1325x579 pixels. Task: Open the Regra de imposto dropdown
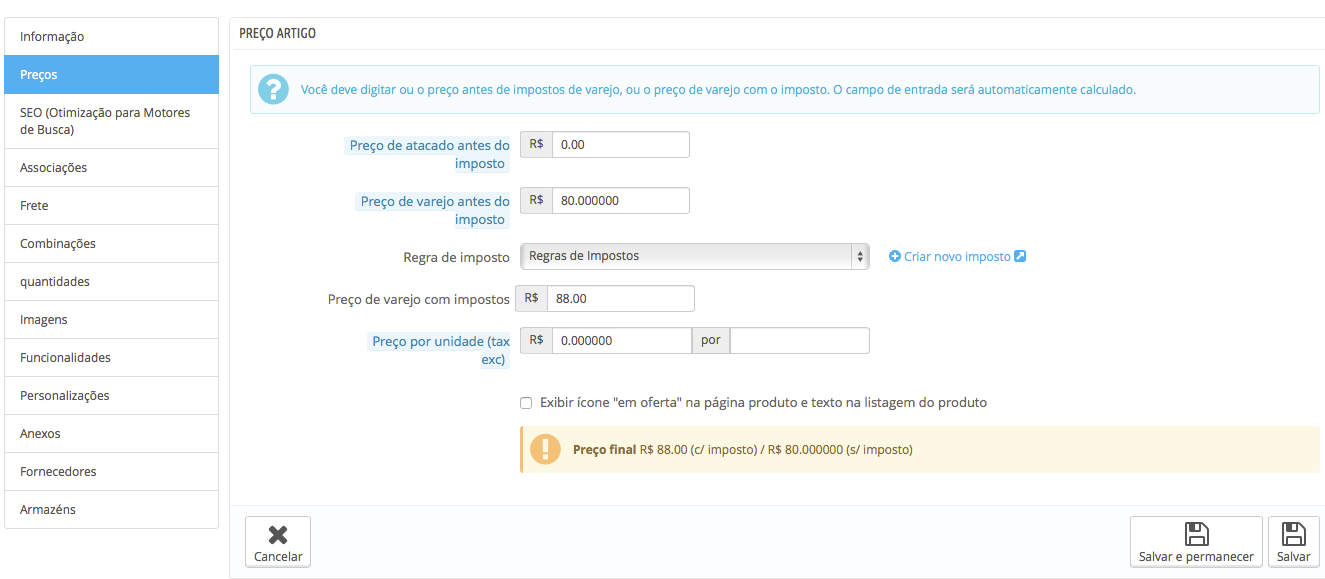tap(695, 256)
